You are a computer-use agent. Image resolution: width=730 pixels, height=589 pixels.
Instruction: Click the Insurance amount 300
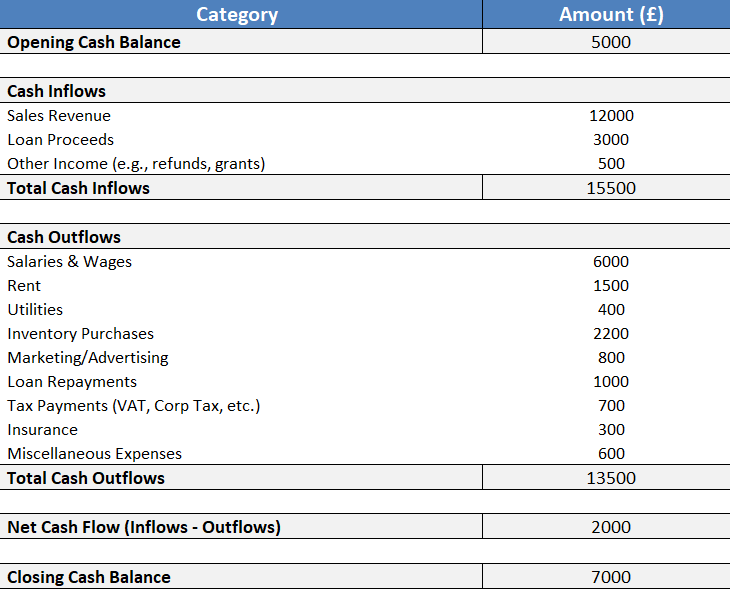[x=611, y=430]
